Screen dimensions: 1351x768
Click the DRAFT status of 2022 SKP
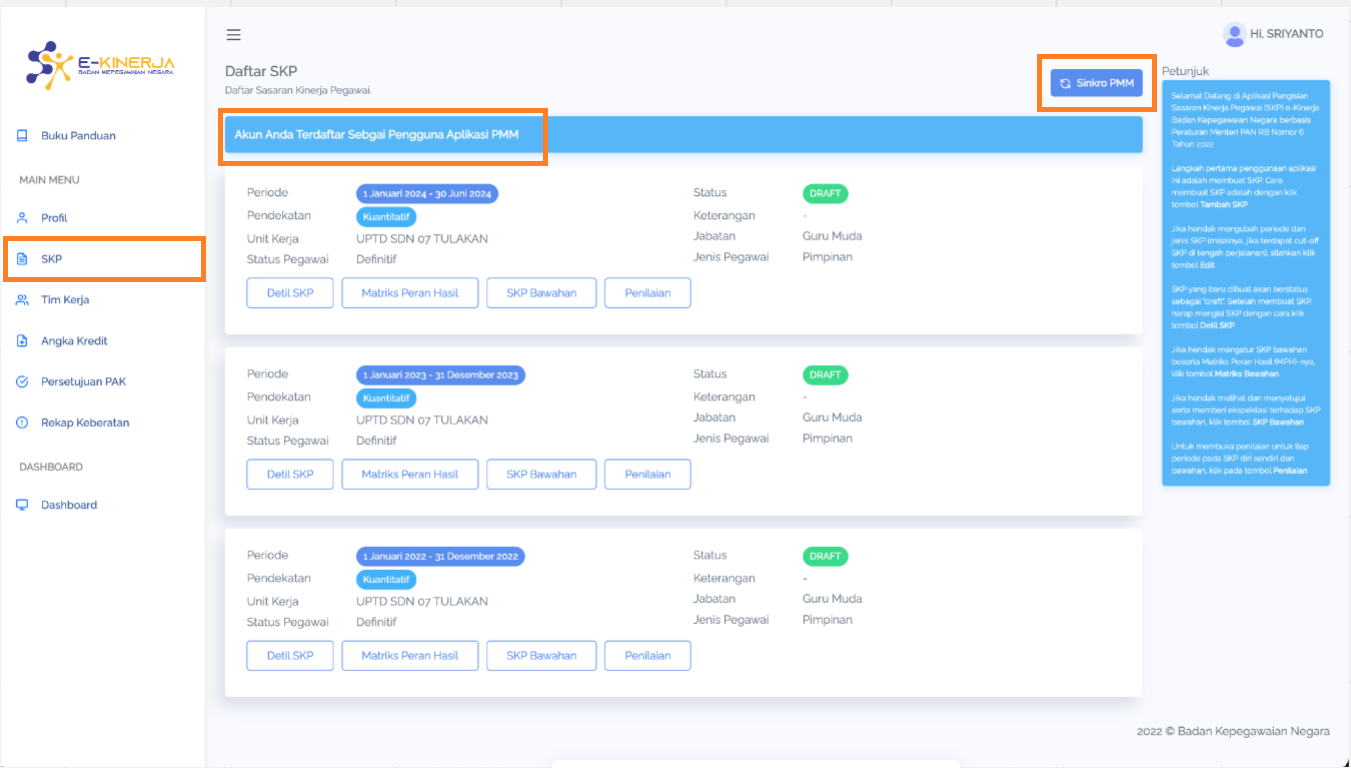825,556
